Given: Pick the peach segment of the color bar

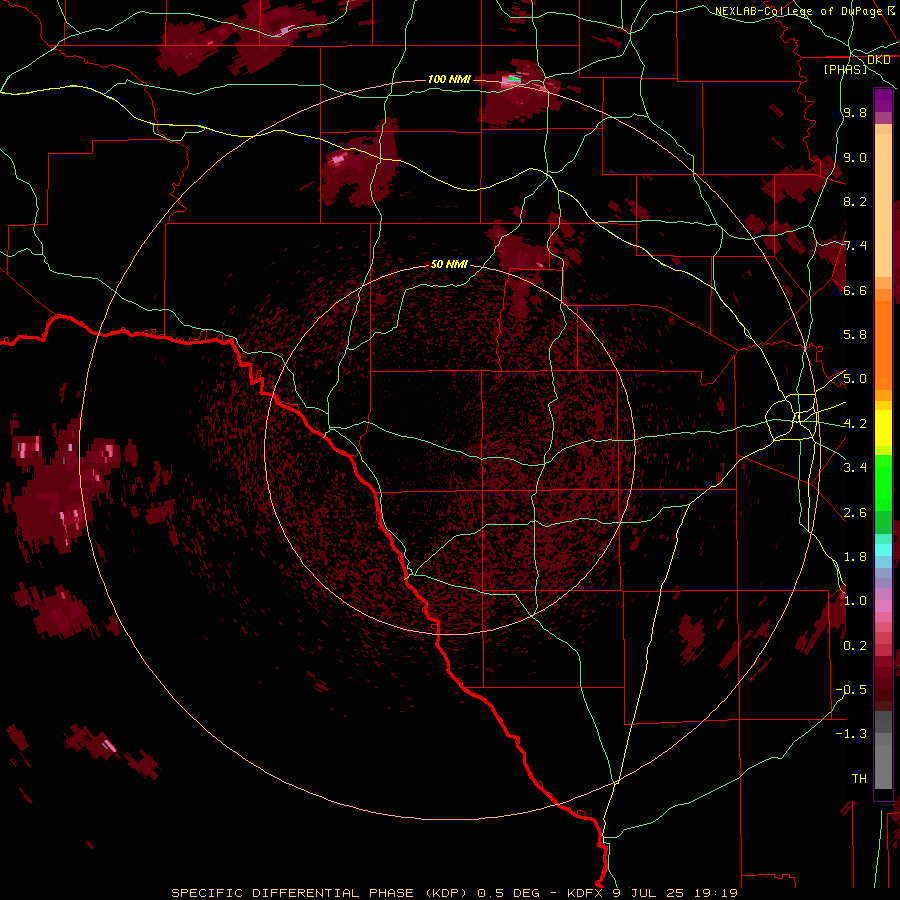Looking at the screenshot, I should 883,205.
